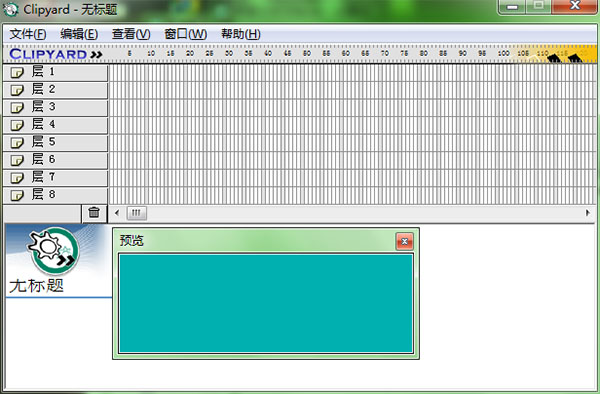
Task: Open the 窗口(W) menu
Action: [x=186, y=34]
